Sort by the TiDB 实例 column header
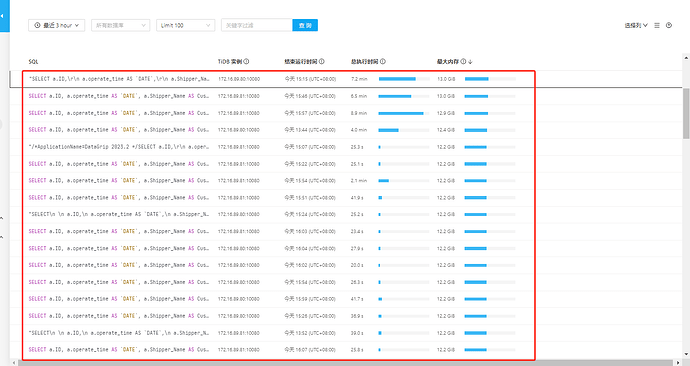The width and height of the screenshot is (690, 366). pyautogui.click(x=230, y=62)
